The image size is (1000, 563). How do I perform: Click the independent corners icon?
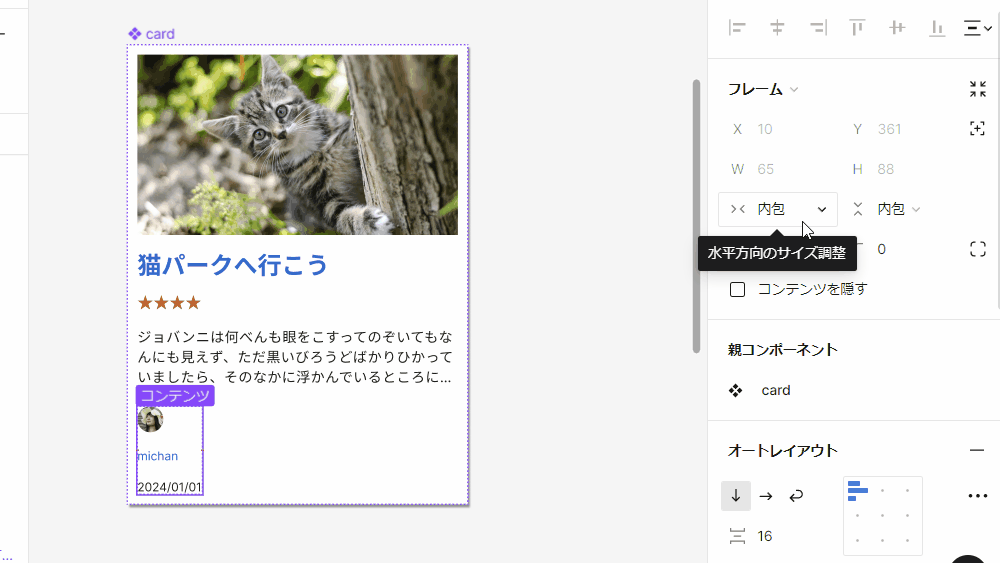tap(978, 249)
